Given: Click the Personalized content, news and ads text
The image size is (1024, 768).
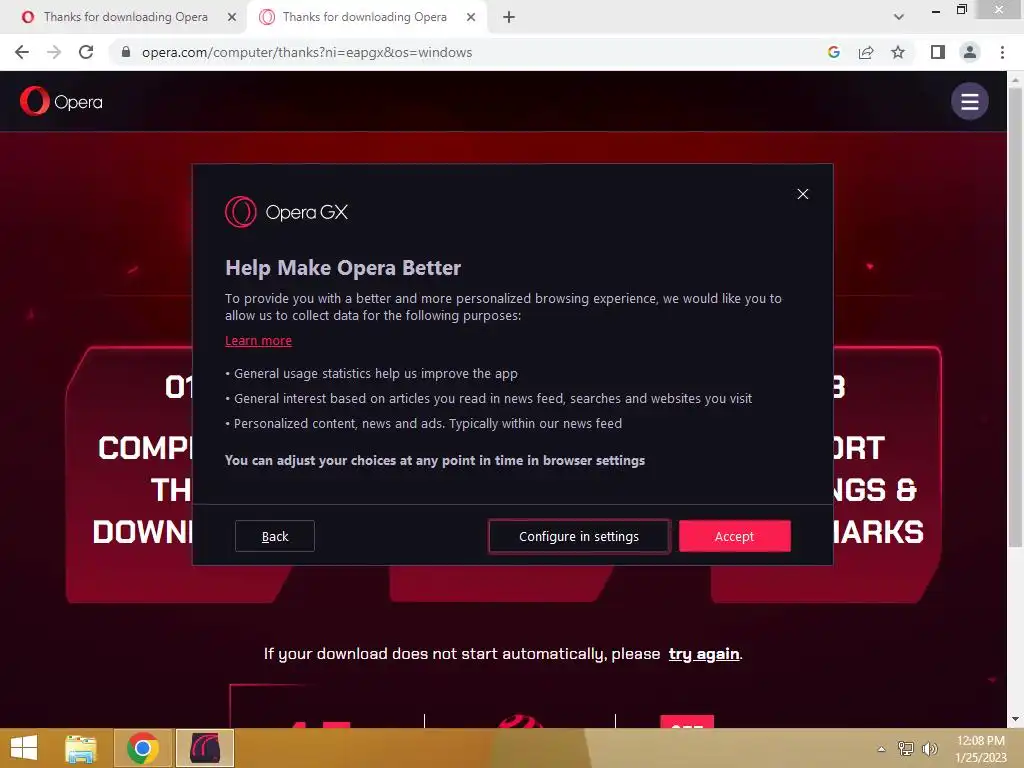Looking at the screenshot, I should click(428, 423).
